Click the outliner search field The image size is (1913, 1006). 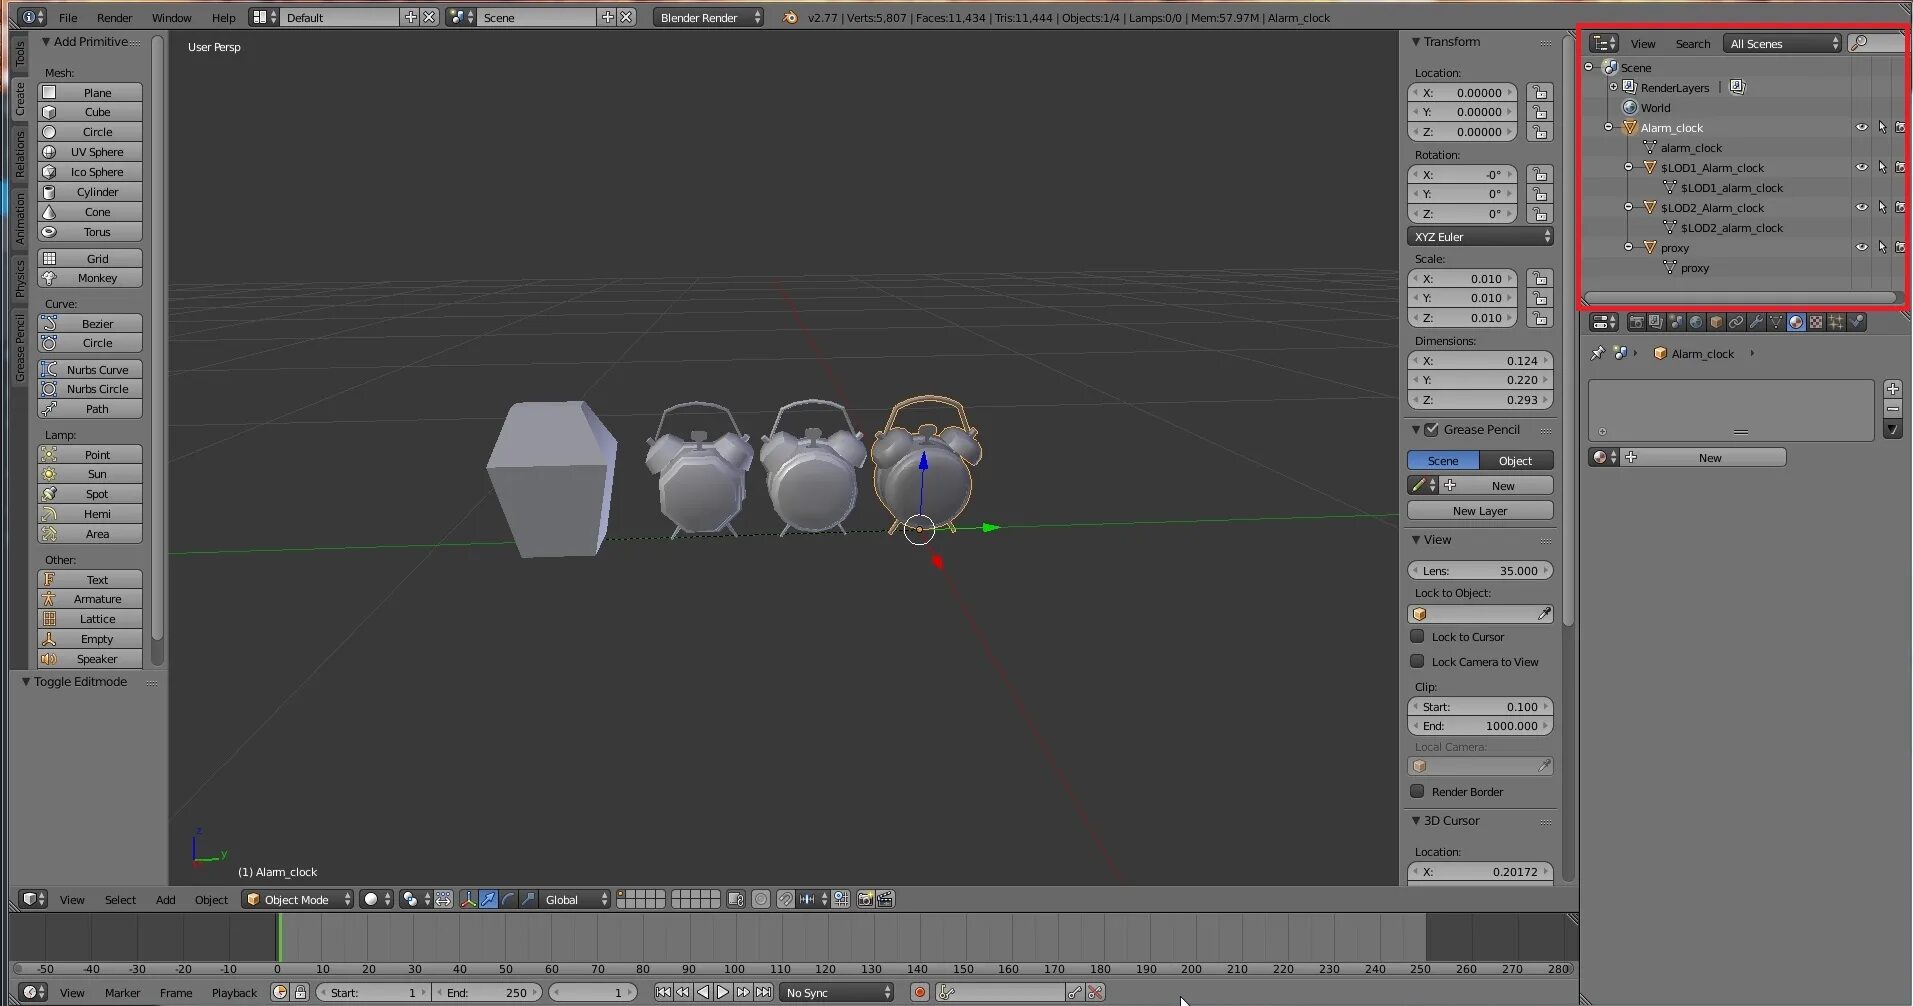click(1877, 43)
